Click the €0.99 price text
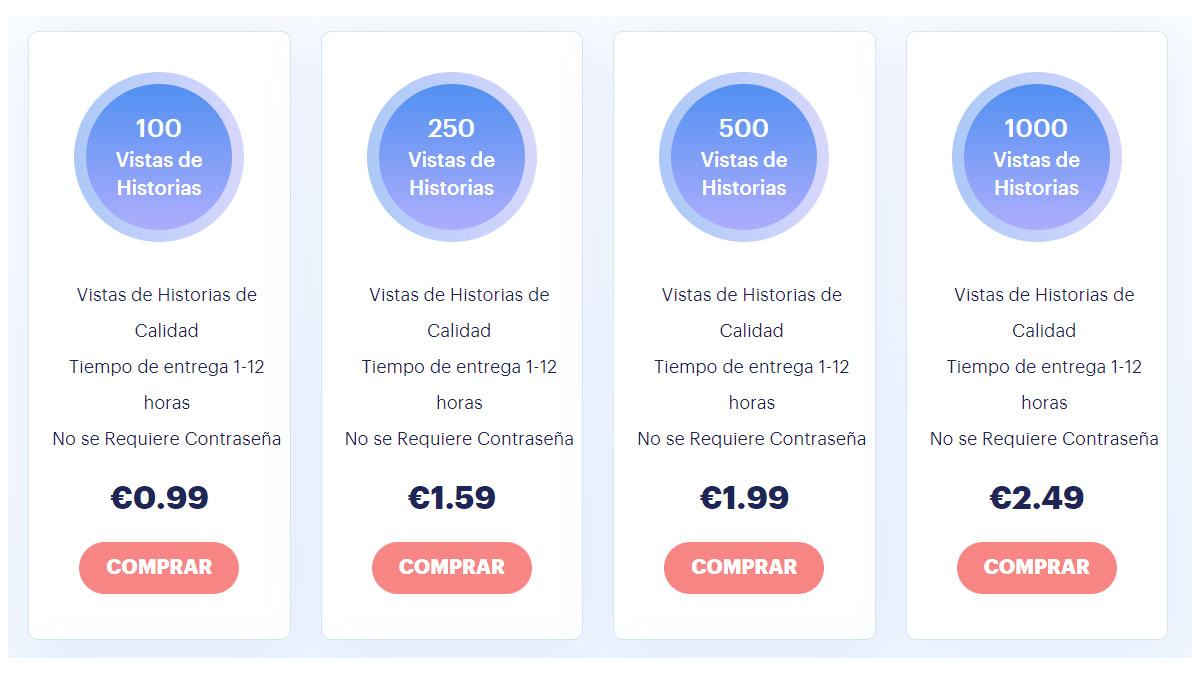 159,497
